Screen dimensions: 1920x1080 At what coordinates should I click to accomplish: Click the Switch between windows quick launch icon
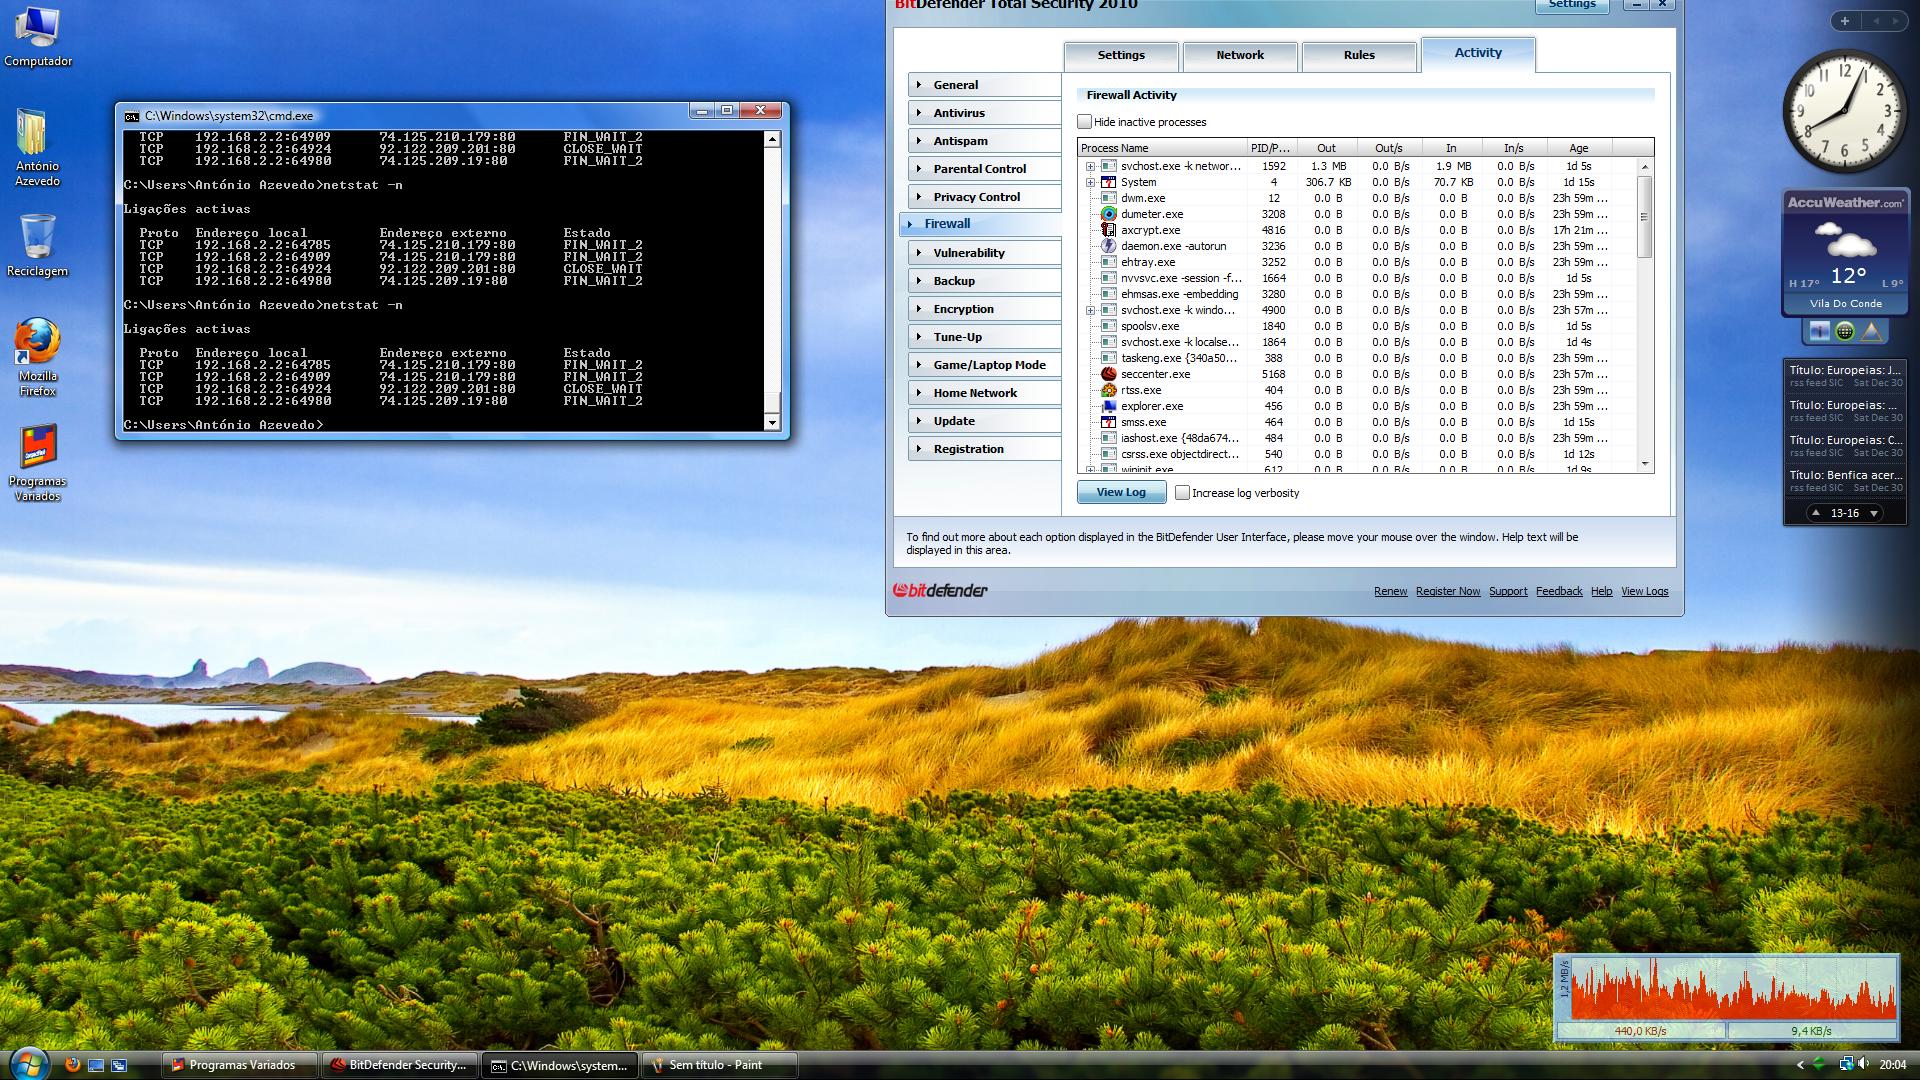click(119, 1065)
